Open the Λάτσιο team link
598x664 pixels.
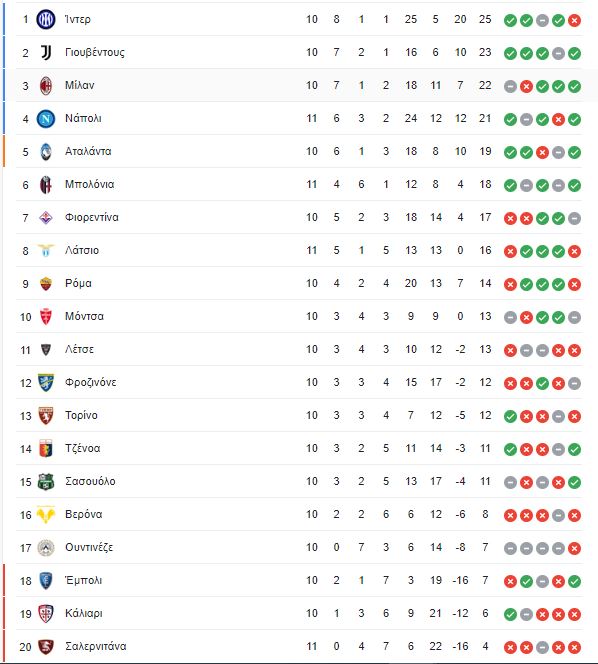click(x=82, y=251)
